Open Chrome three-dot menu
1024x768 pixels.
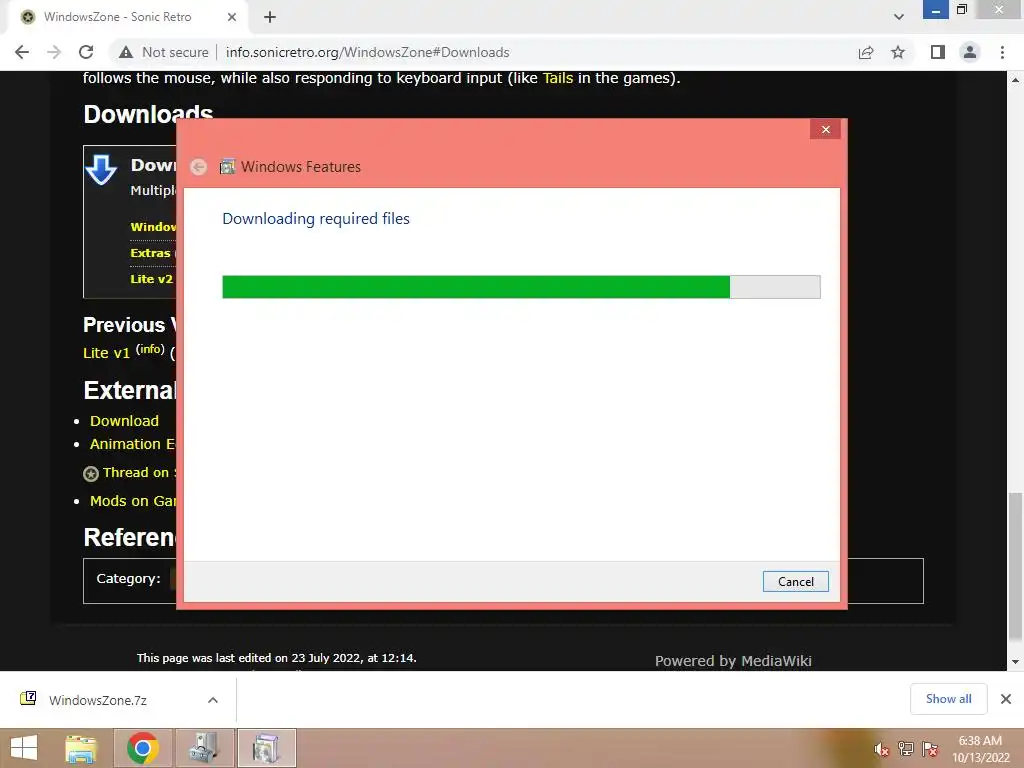coord(1002,52)
